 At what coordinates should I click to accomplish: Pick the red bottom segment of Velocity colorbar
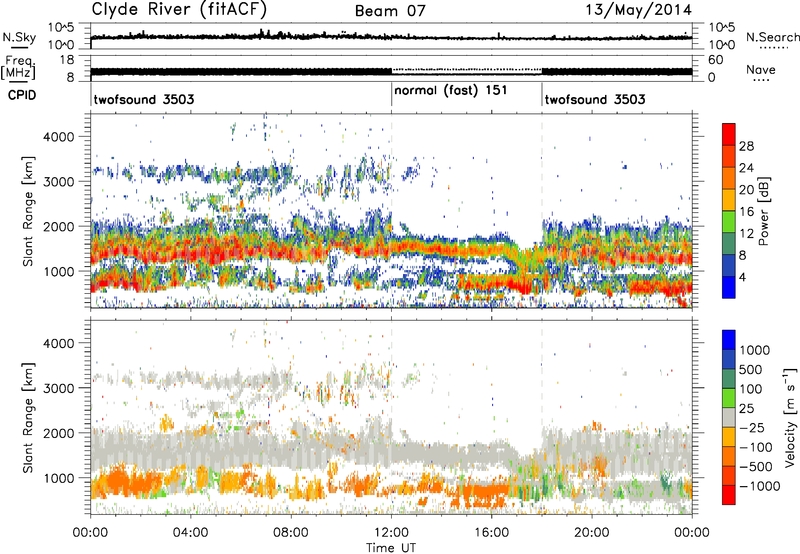tap(729, 495)
